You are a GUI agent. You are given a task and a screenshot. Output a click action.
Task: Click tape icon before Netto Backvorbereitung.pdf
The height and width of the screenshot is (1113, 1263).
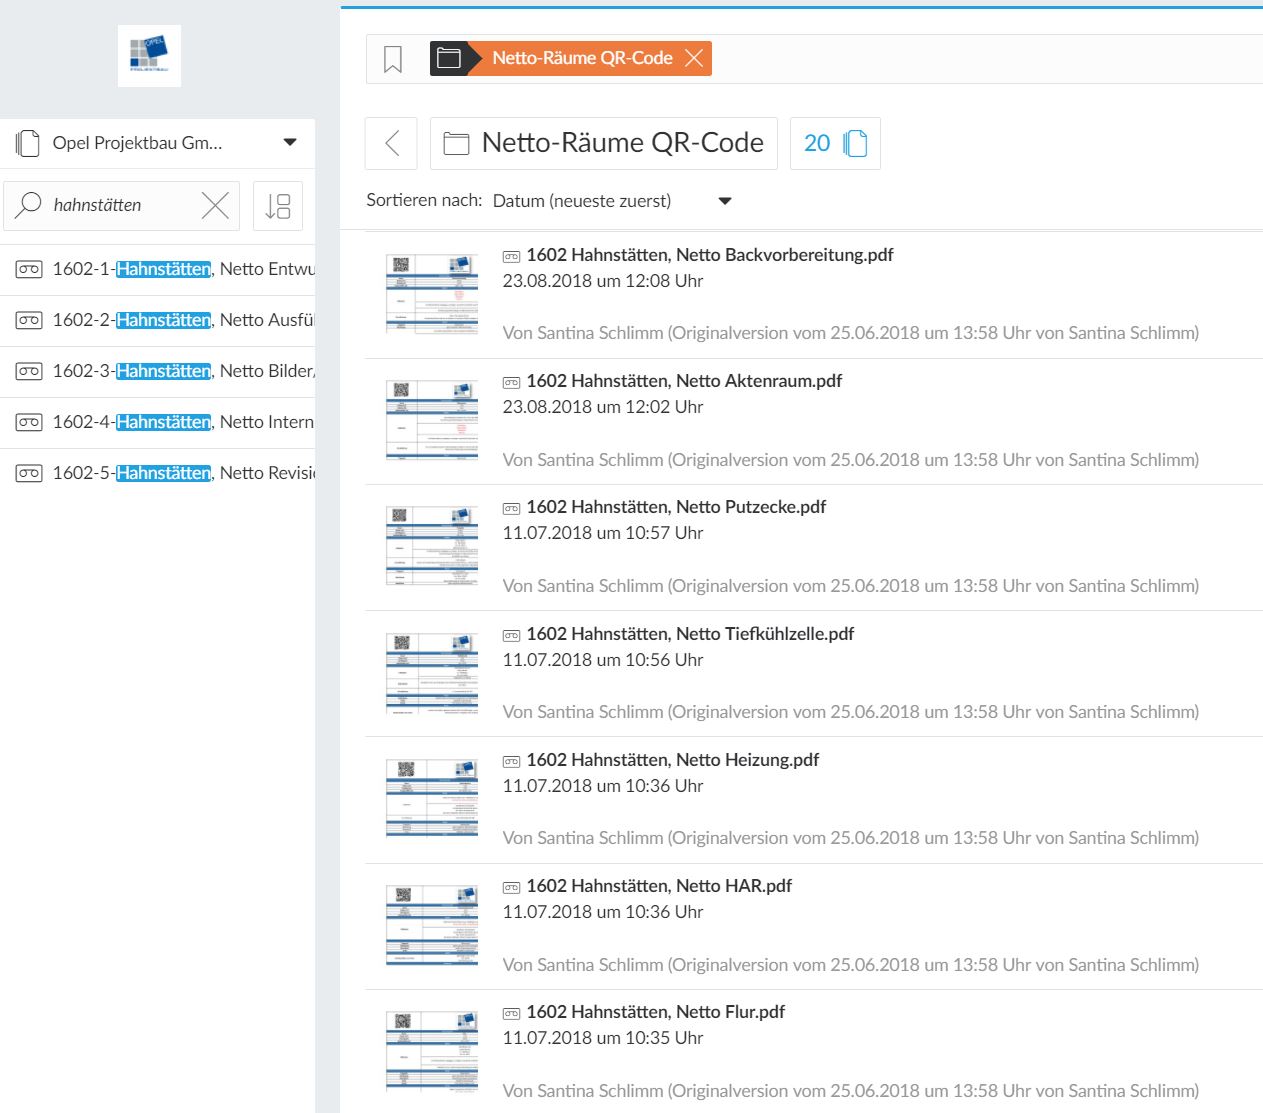point(511,256)
